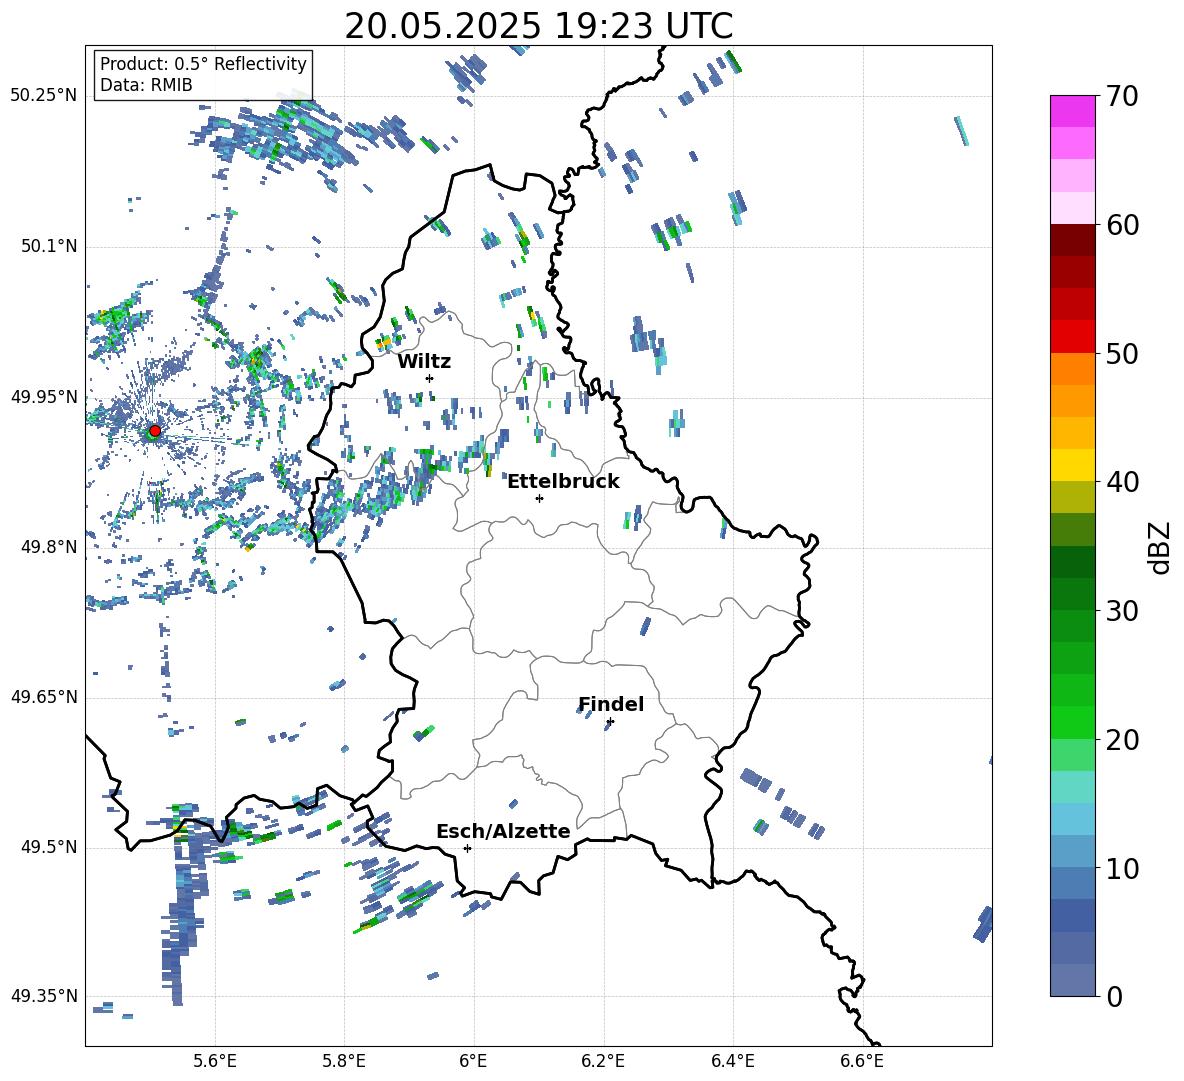Click the Data: RMIB text
Image resolution: width=1184 pixels, height=1081 pixels.
146,85
